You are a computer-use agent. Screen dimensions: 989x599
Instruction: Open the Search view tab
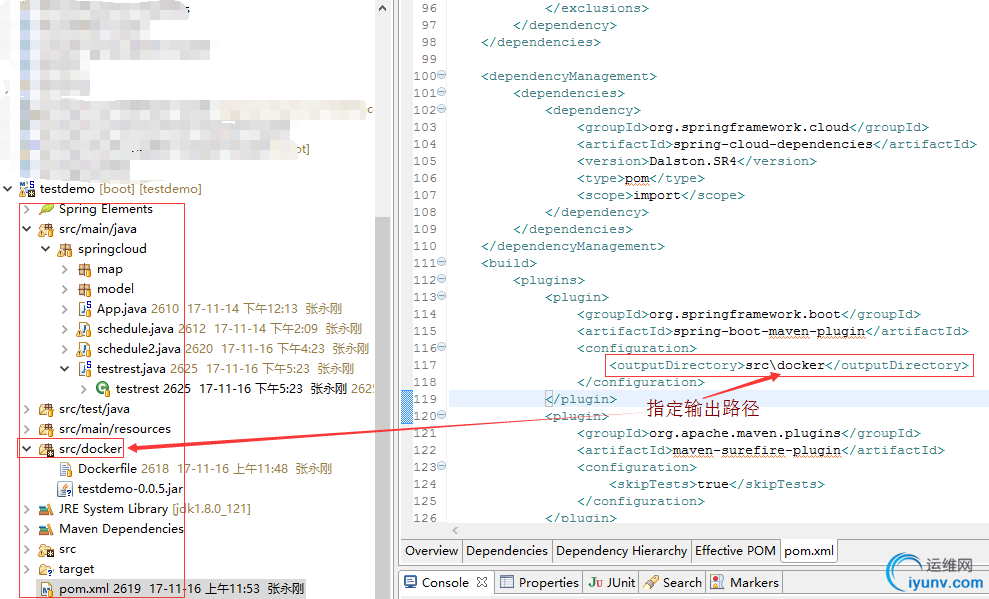[673, 583]
